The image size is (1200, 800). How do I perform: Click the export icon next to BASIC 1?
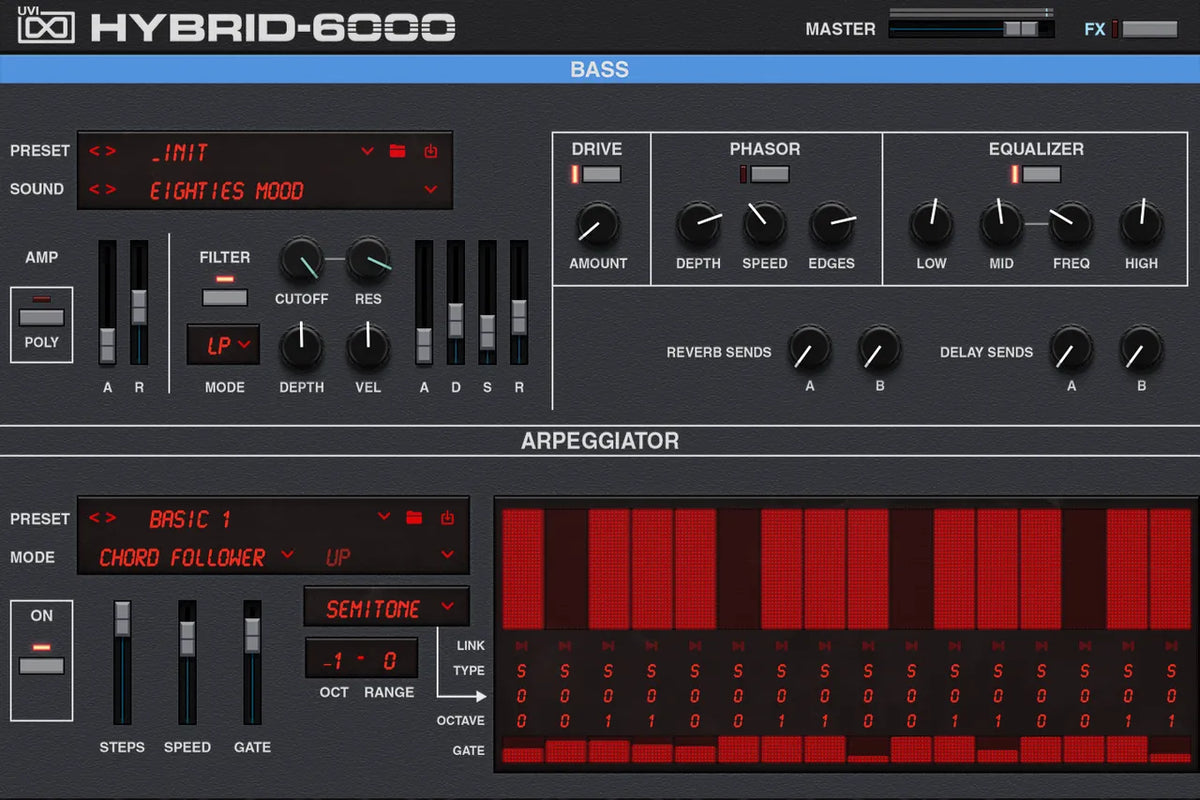[446, 518]
